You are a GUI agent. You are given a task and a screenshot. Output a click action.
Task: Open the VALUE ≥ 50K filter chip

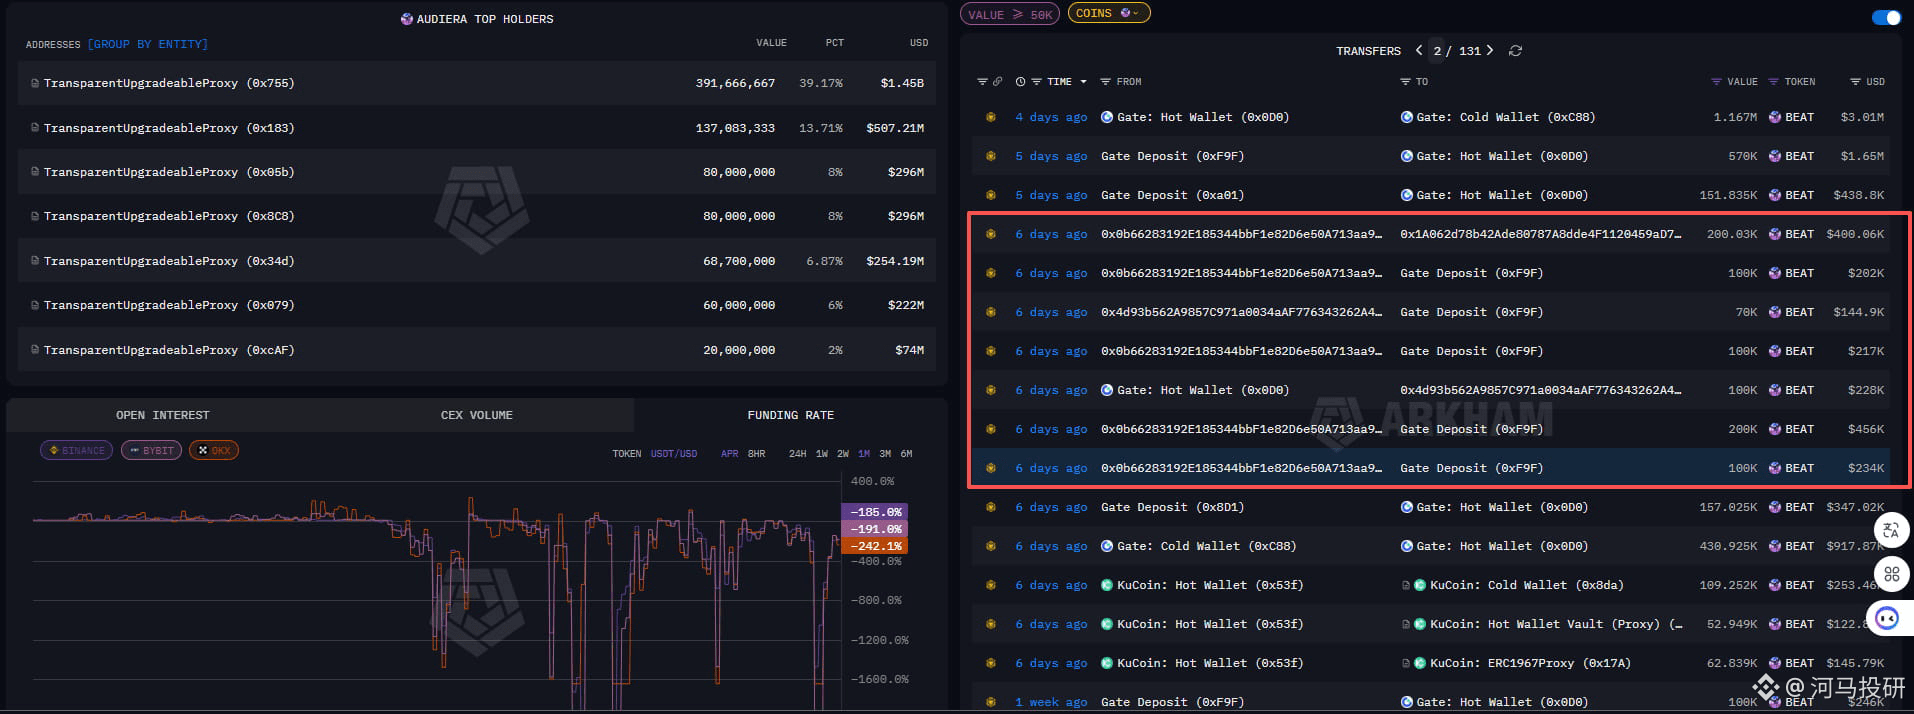(1010, 14)
